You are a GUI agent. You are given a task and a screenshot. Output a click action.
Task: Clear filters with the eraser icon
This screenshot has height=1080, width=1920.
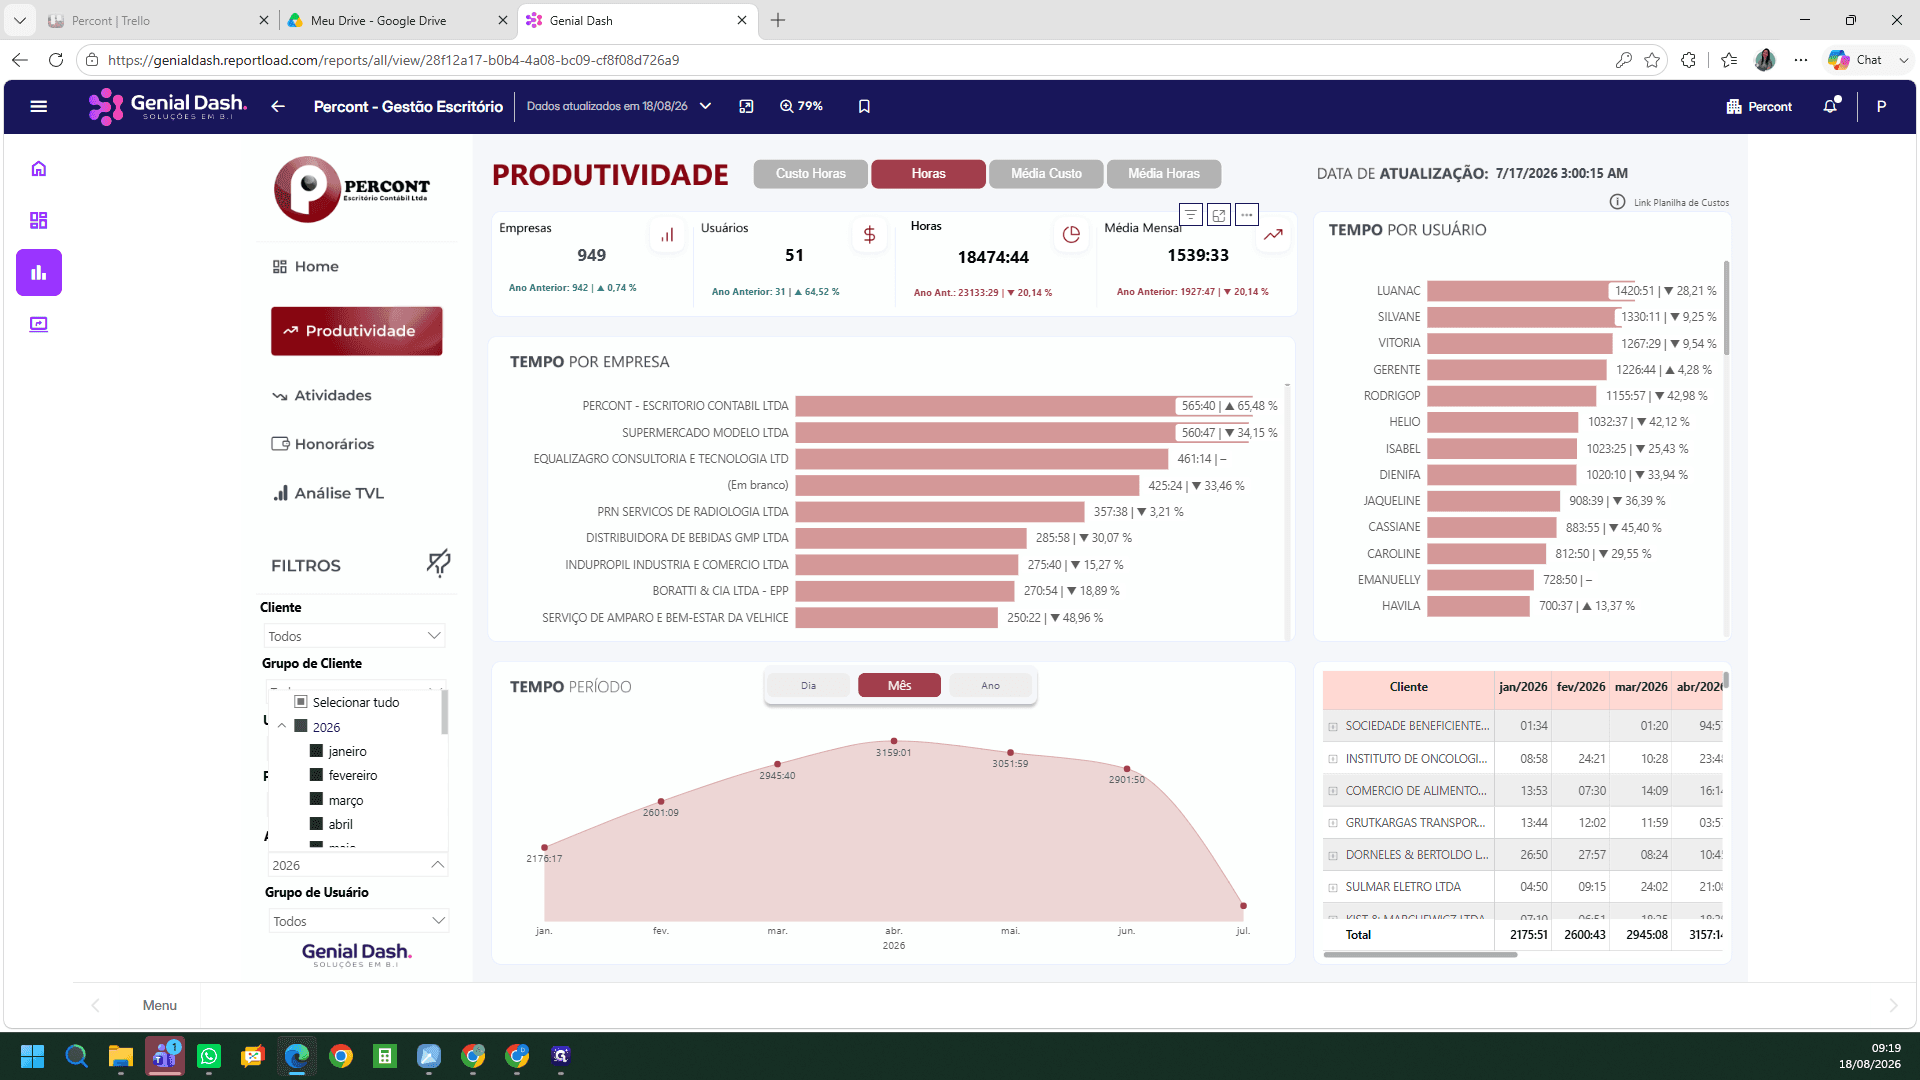click(x=438, y=563)
